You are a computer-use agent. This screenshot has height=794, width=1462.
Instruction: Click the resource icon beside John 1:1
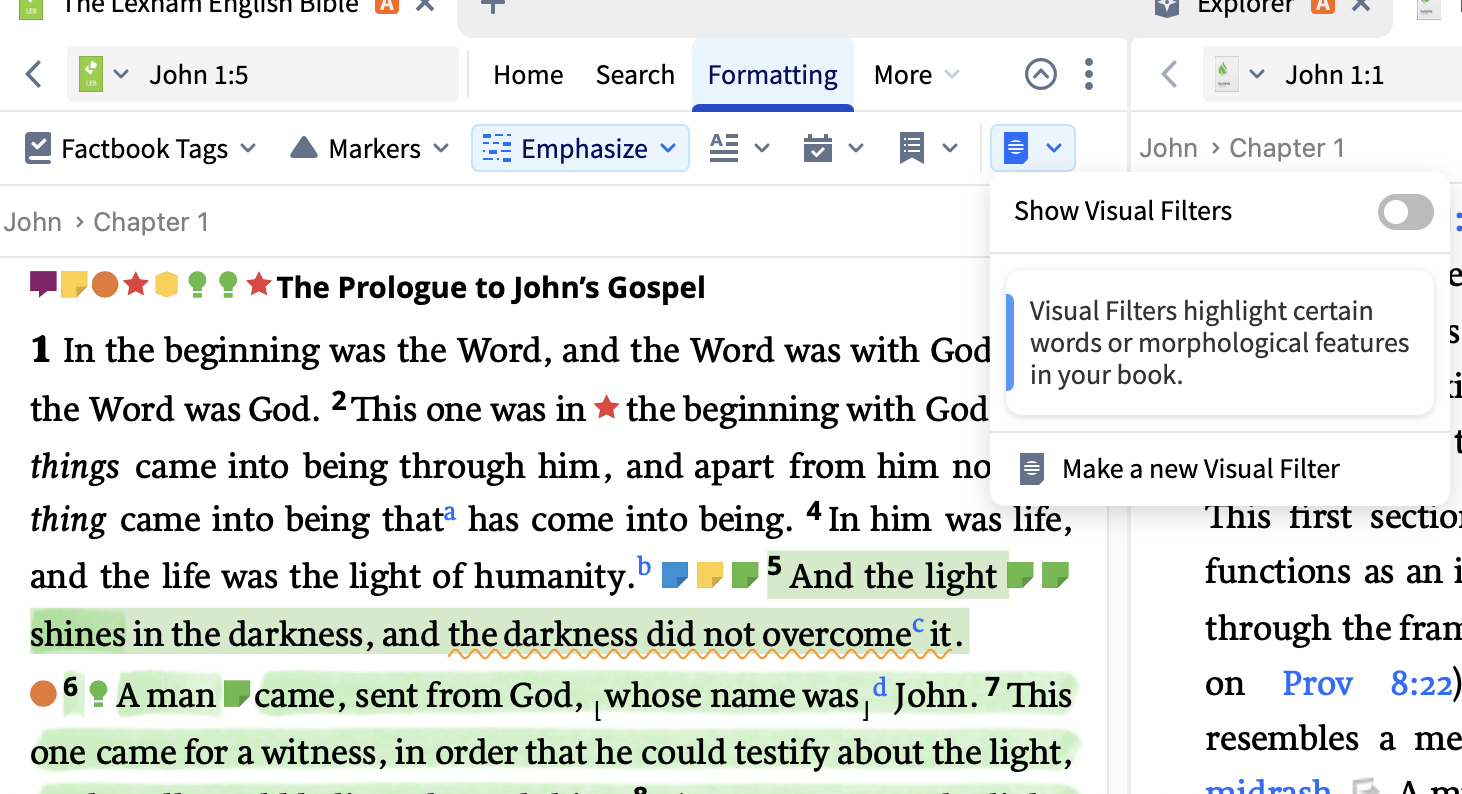coord(1226,74)
